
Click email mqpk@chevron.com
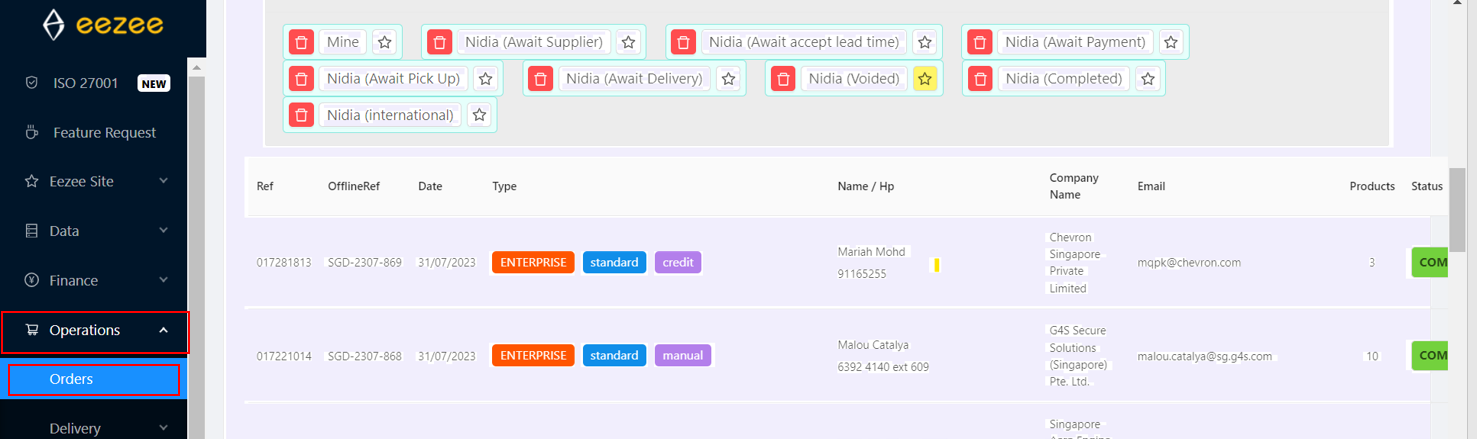point(1189,262)
